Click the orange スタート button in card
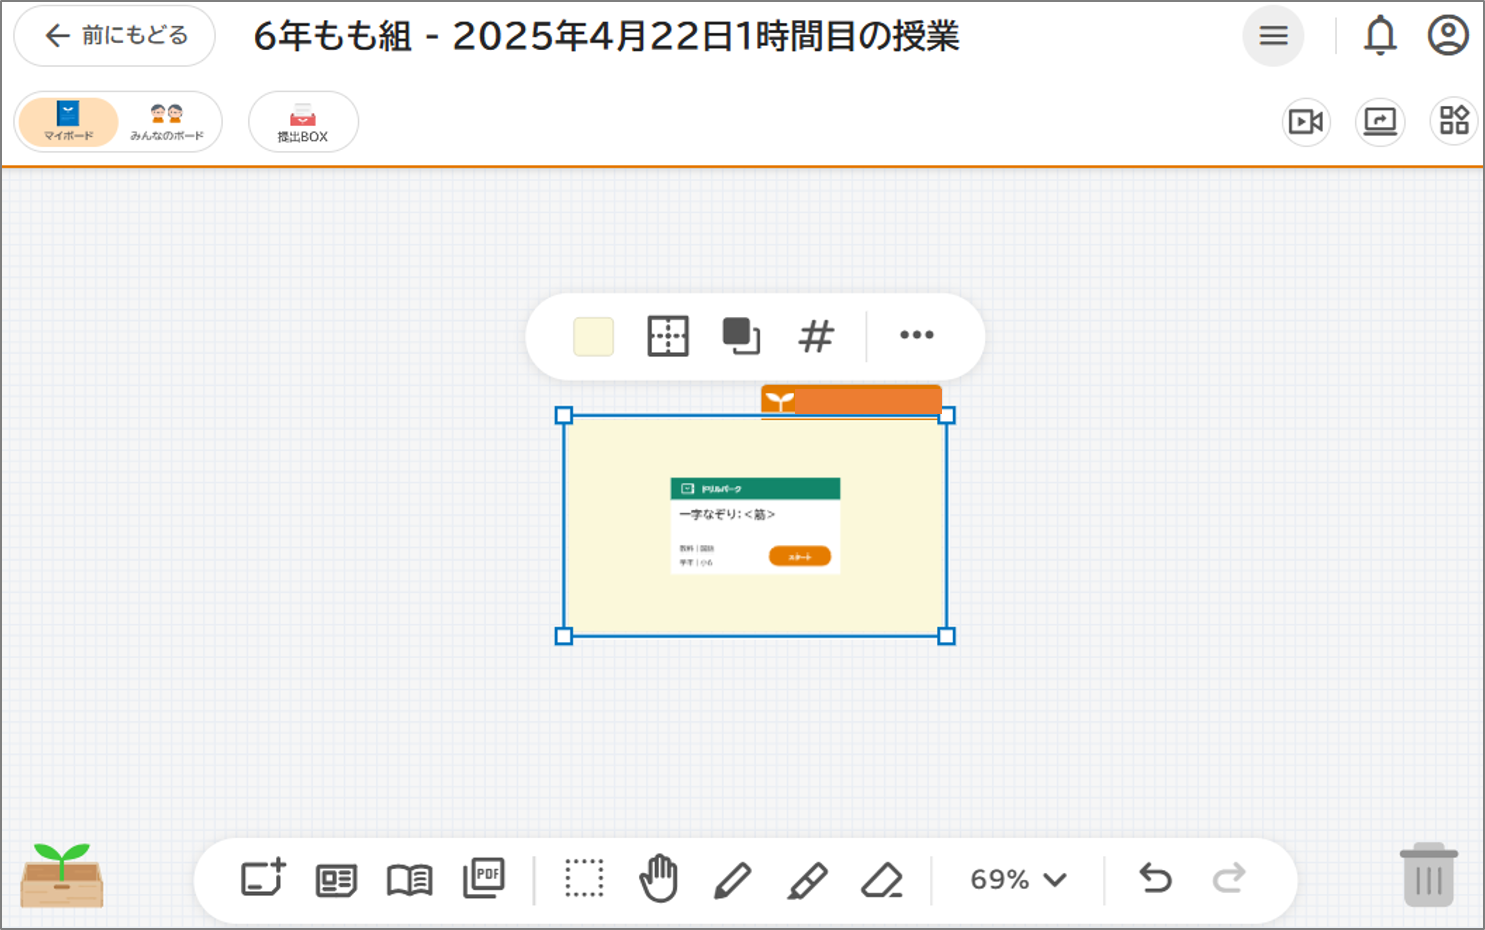The width and height of the screenshot is (1485, 930). coord(800,556)
